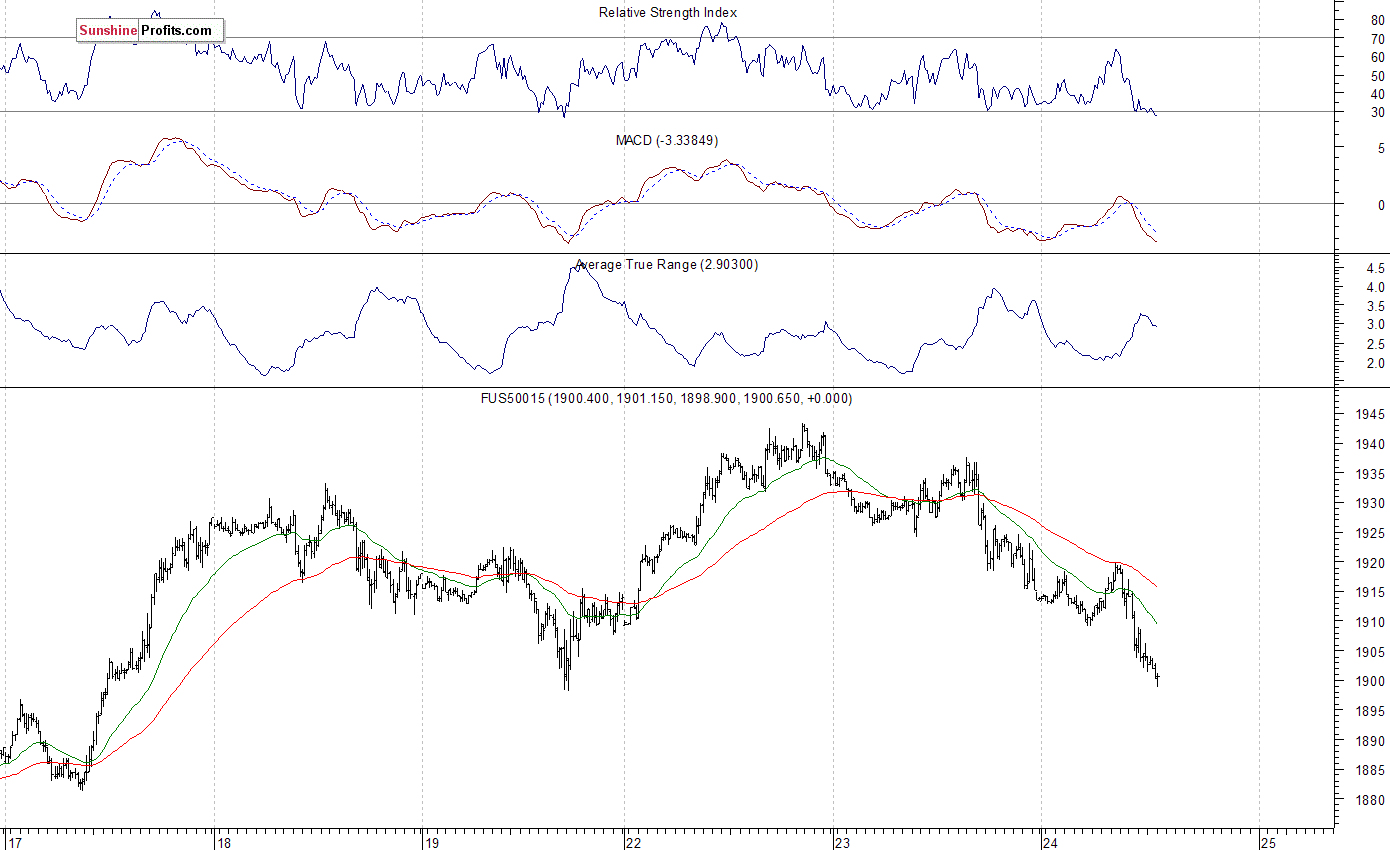Click the MACD axis value 5

pos(1381,148)
